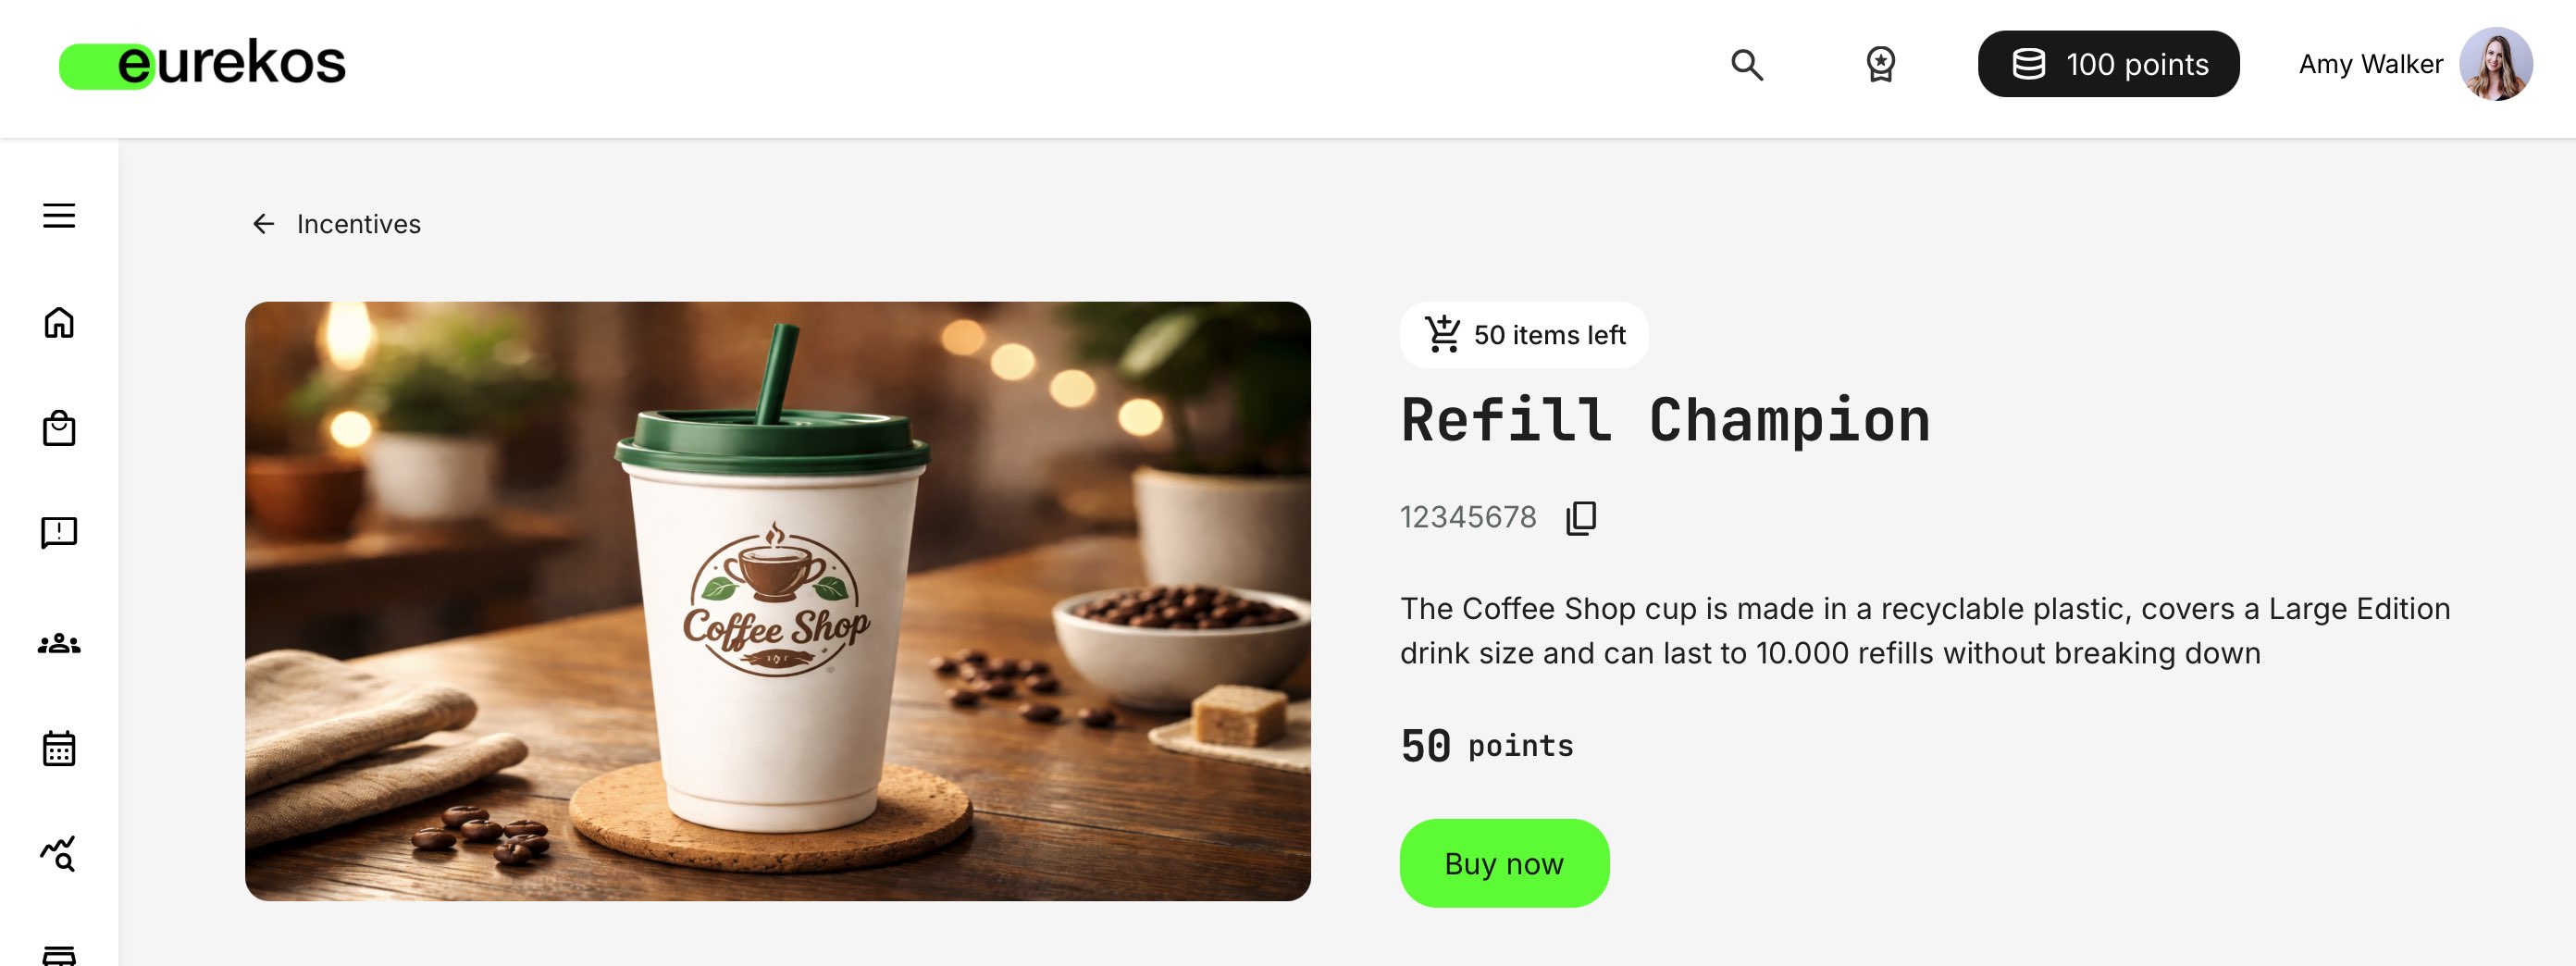Viewport: 2576px width, 966px height.
Task: Follow the Incentives breadcrumb link
Action: click(x=358, y=224)
